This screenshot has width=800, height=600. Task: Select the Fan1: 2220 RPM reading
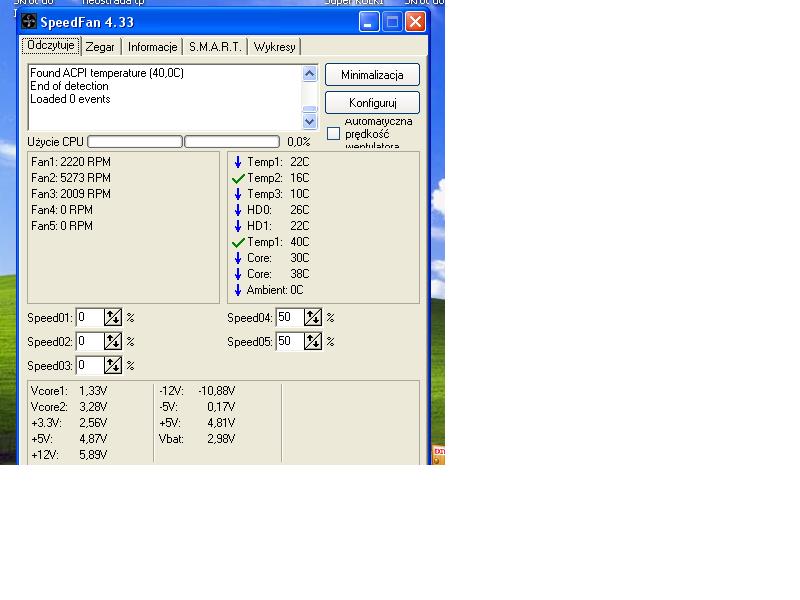click(x=70, y=162)
